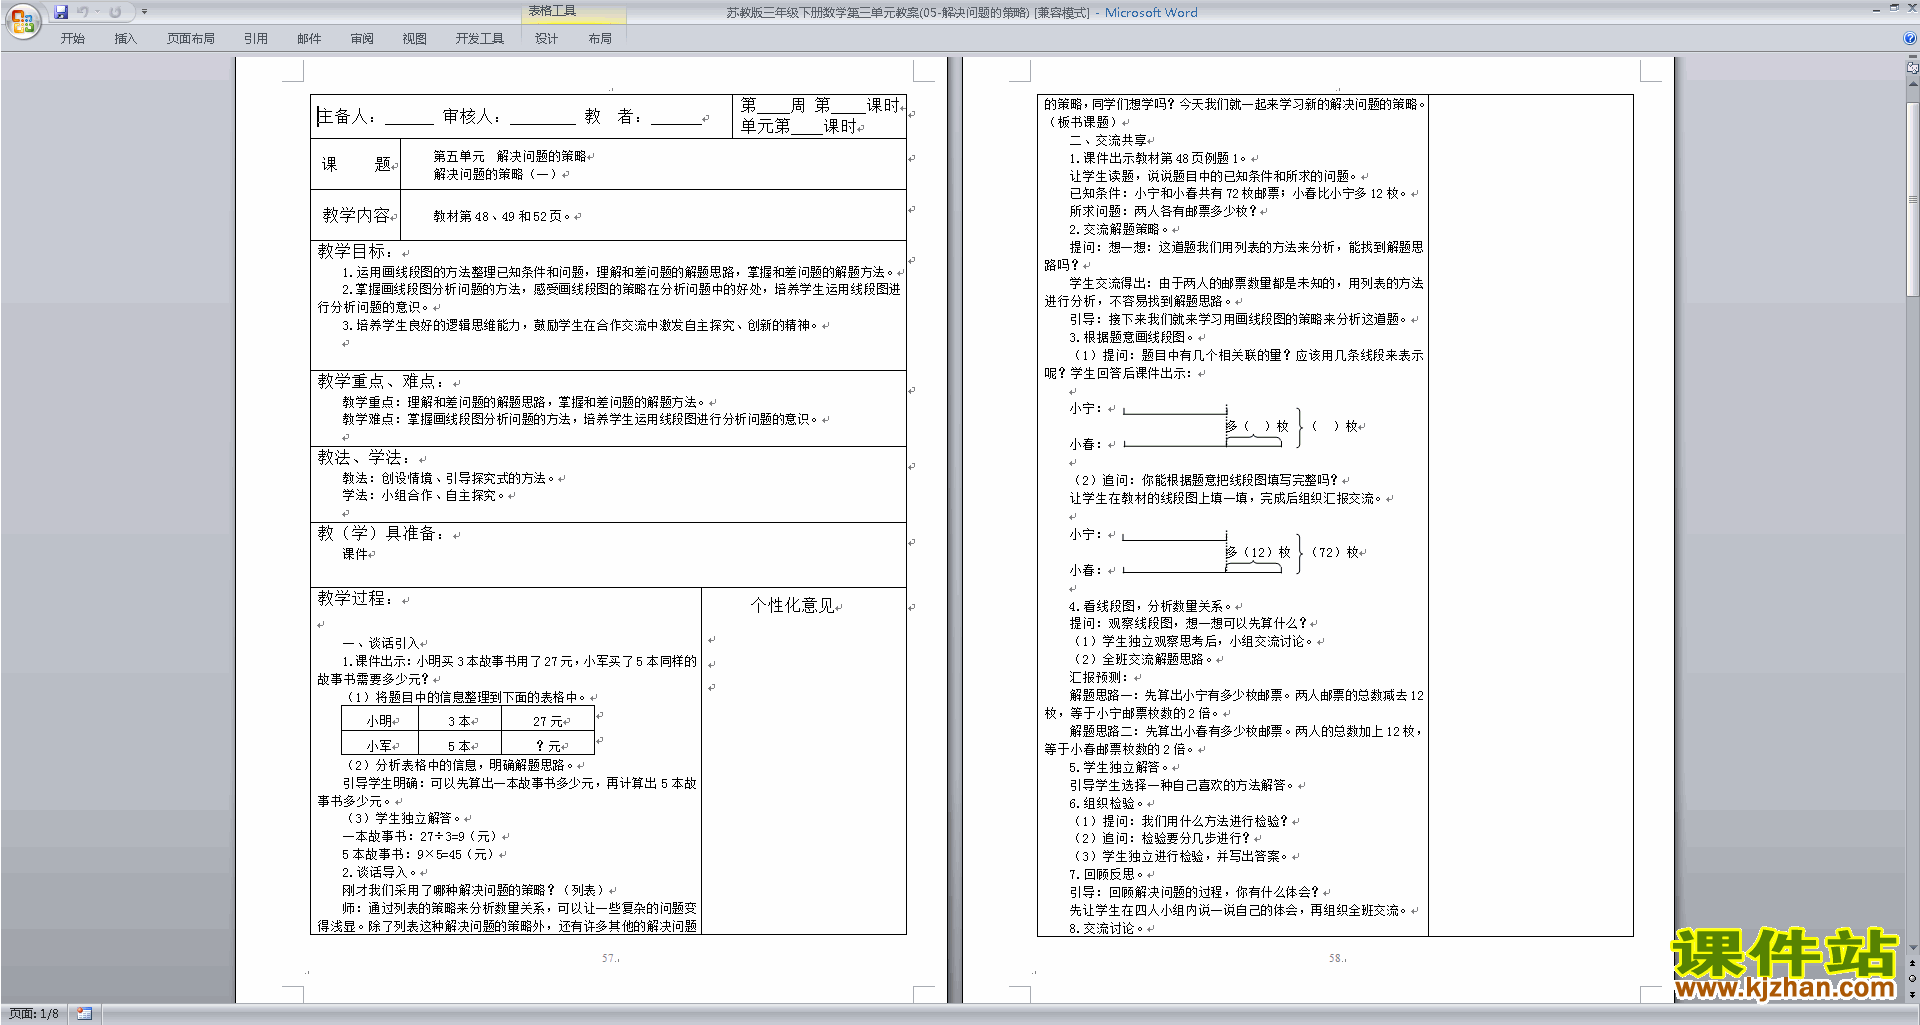Minimize the Word window
Screen dimensions: 1920x1025
[x=1876, y=9]
